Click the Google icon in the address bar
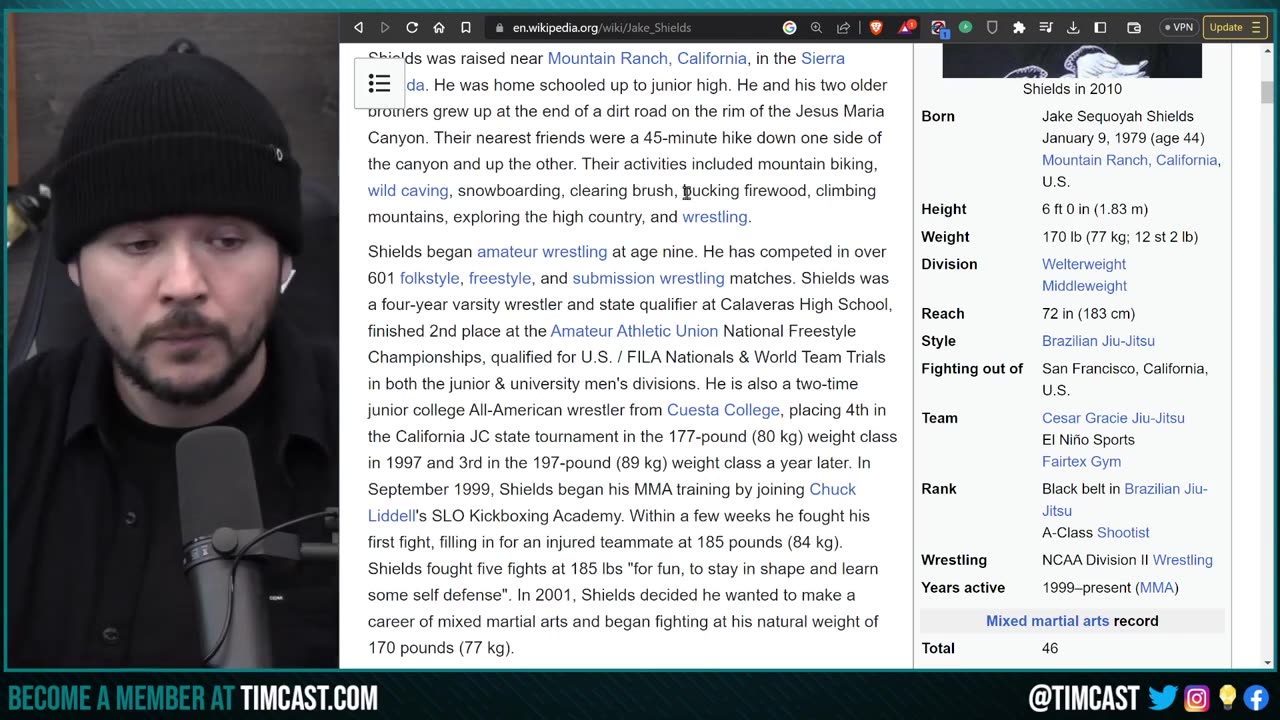The width and height of the screenshot is (1280, 720). point(790,28)
